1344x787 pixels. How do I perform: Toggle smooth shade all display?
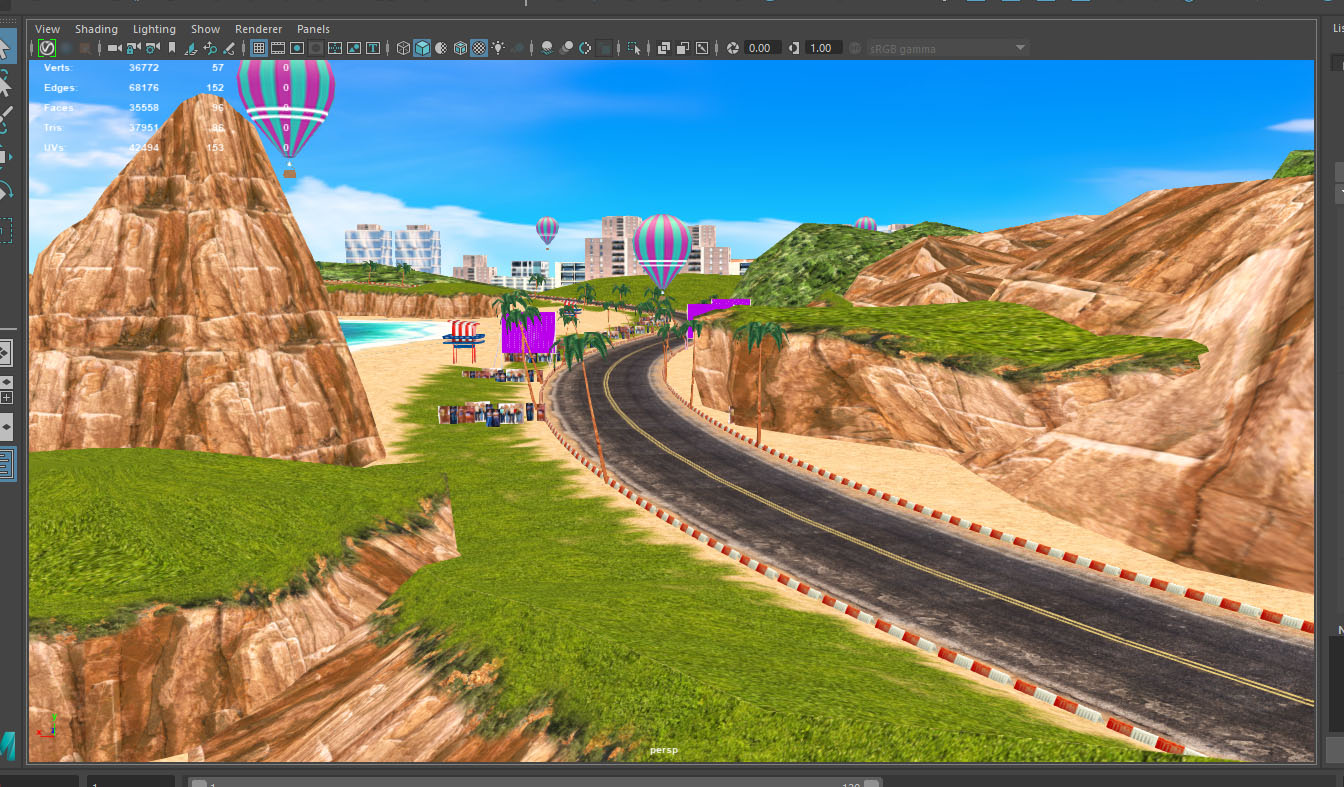coord(422,48)
